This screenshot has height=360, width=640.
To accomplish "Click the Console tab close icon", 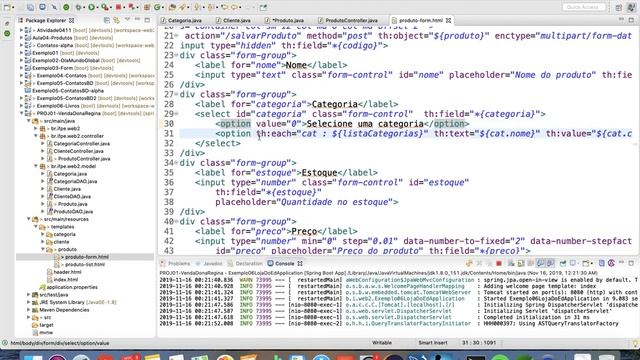I will (x=300, y=264).
